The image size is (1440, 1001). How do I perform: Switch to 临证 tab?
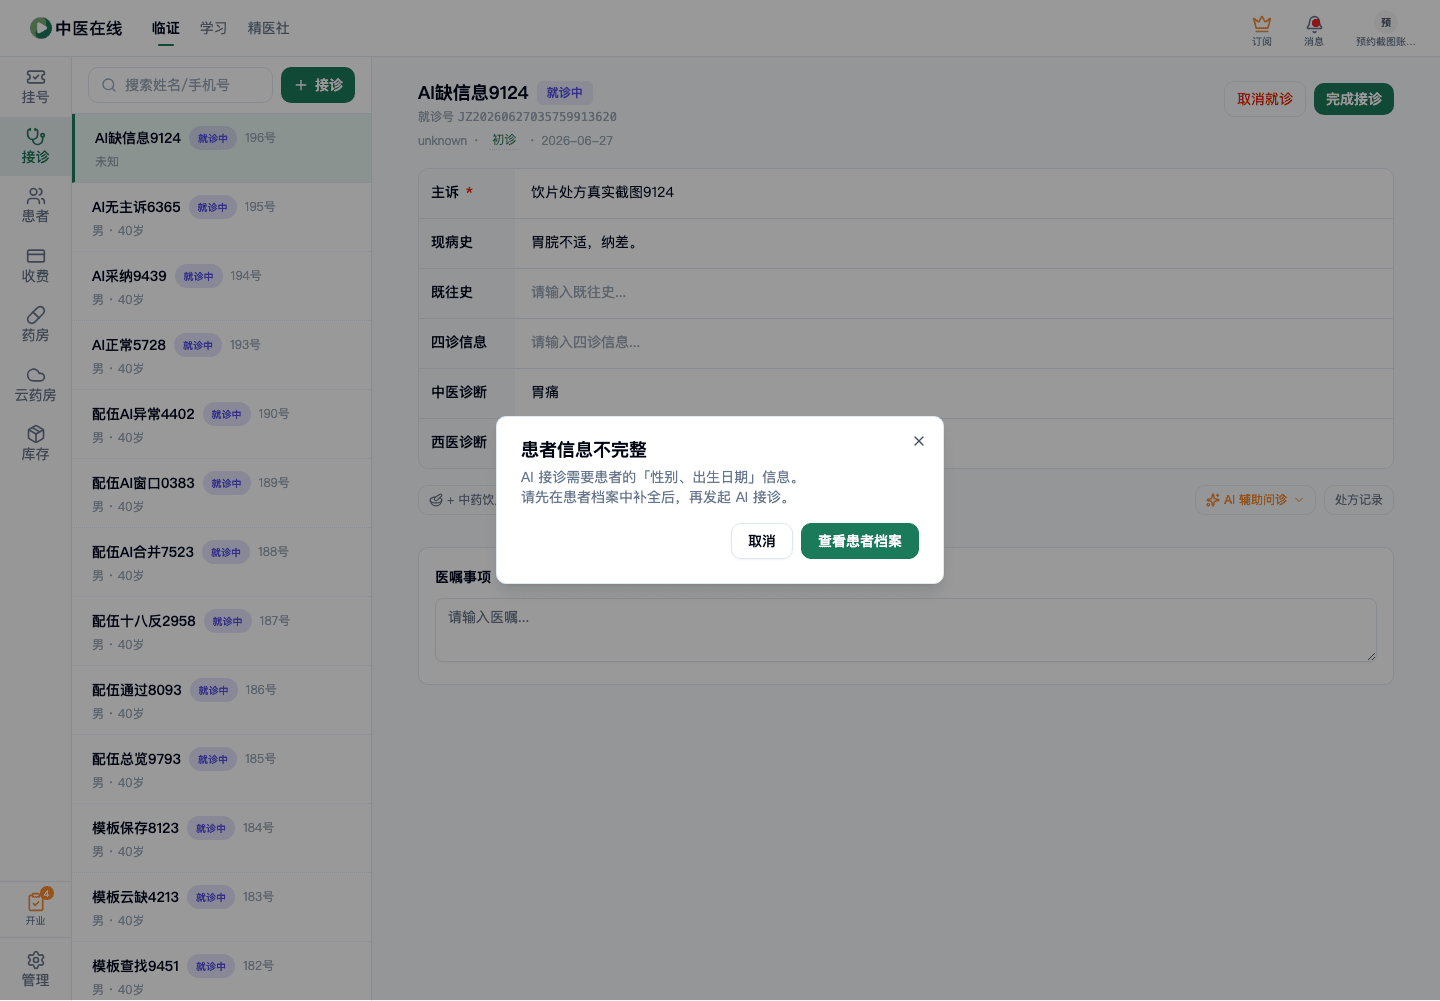[166, 28]
